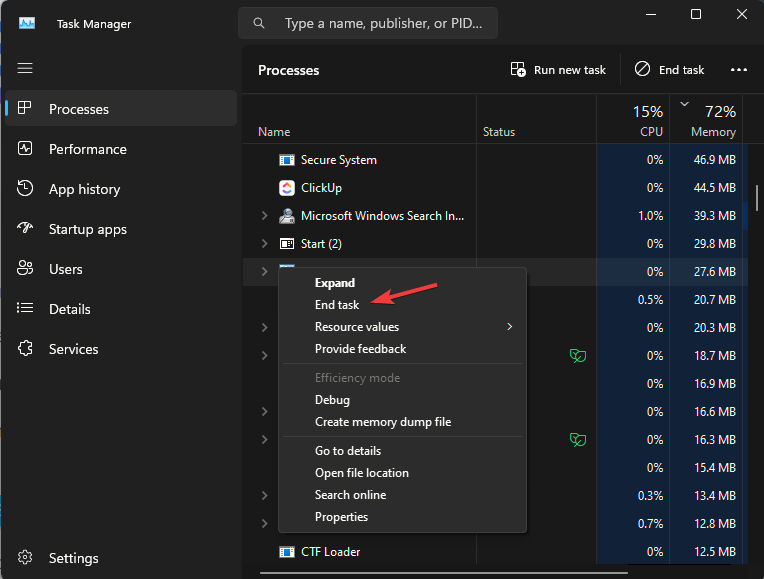Viewport: 764px width, 579px height.
Task: Click the Task Manager app icon
Action: [x=27, y=23]
